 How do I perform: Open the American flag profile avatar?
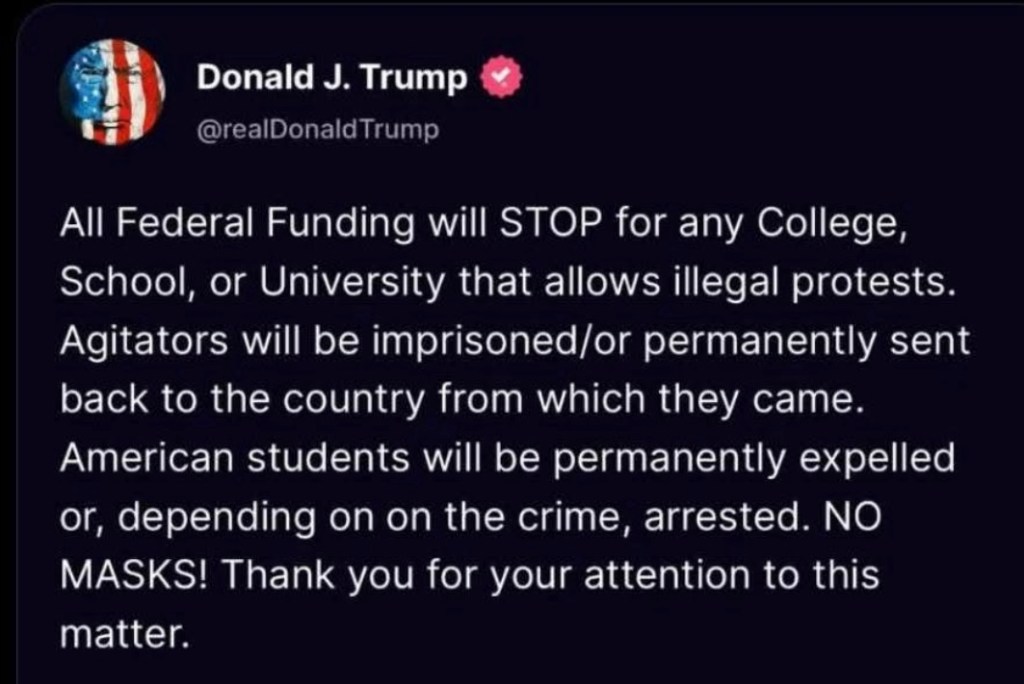pyautogui.click(x=112, y=93)
